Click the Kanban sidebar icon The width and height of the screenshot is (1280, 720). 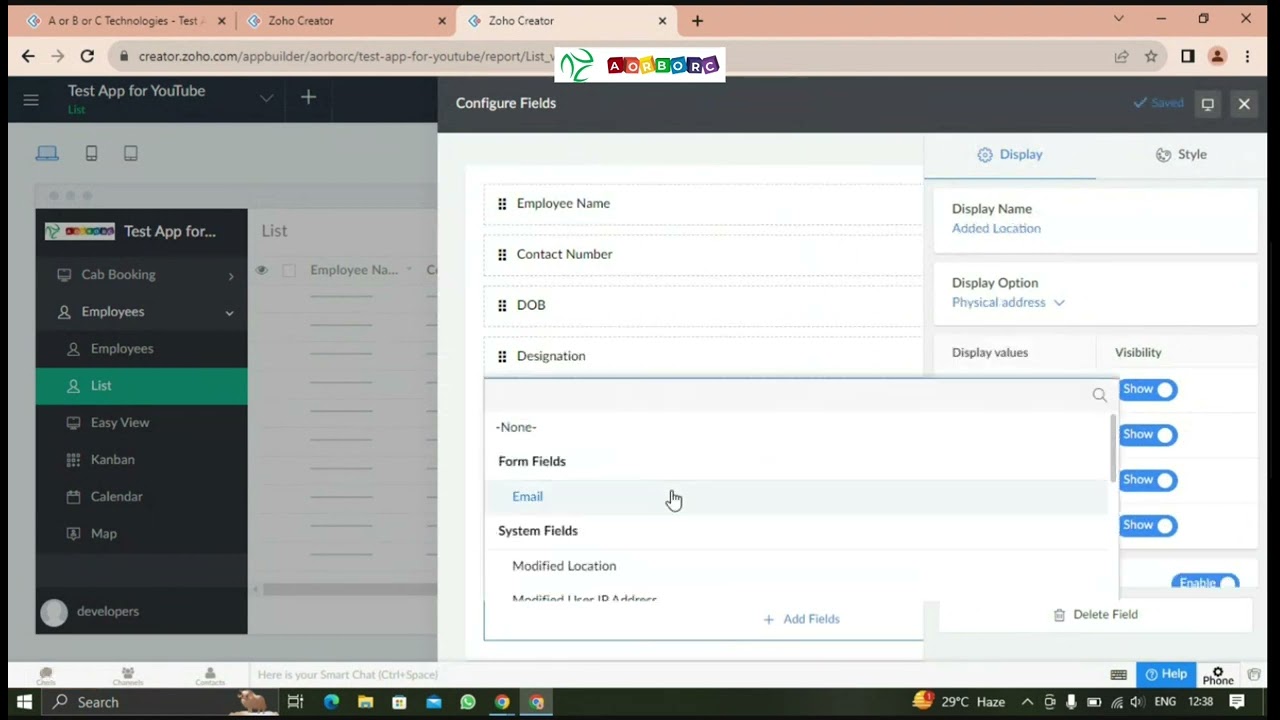click(73, 459)
